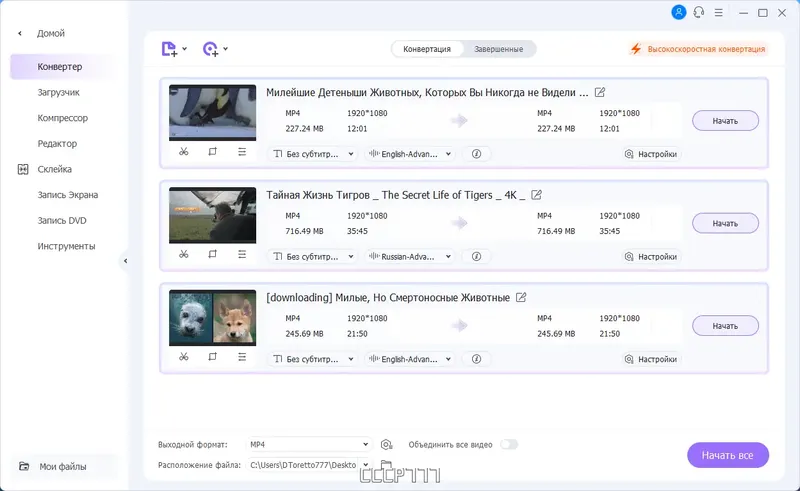
Task: Select Конвертер in sidebar
Action: (x=62, y=66)
